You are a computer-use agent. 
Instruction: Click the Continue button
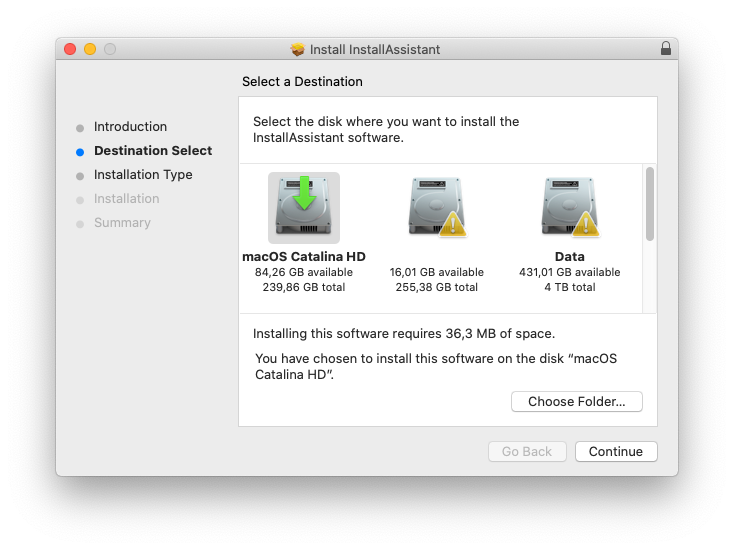click(x=616, y=451)
